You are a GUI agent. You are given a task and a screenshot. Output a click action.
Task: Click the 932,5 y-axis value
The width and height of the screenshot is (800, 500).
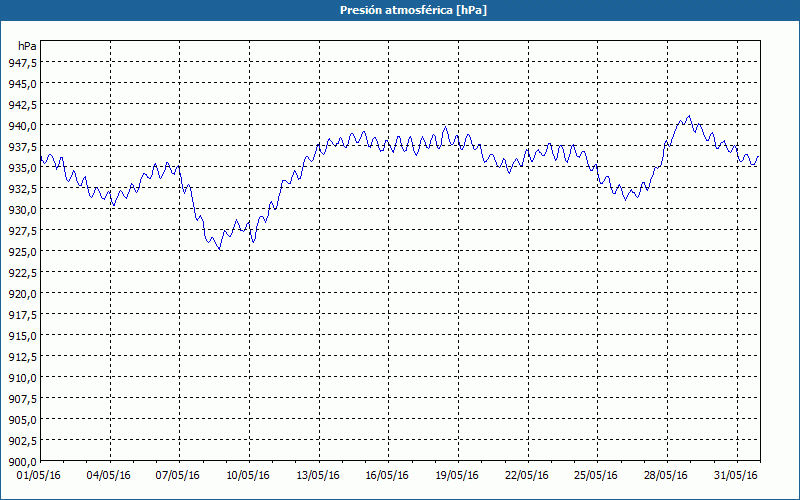tap(22, 188)
